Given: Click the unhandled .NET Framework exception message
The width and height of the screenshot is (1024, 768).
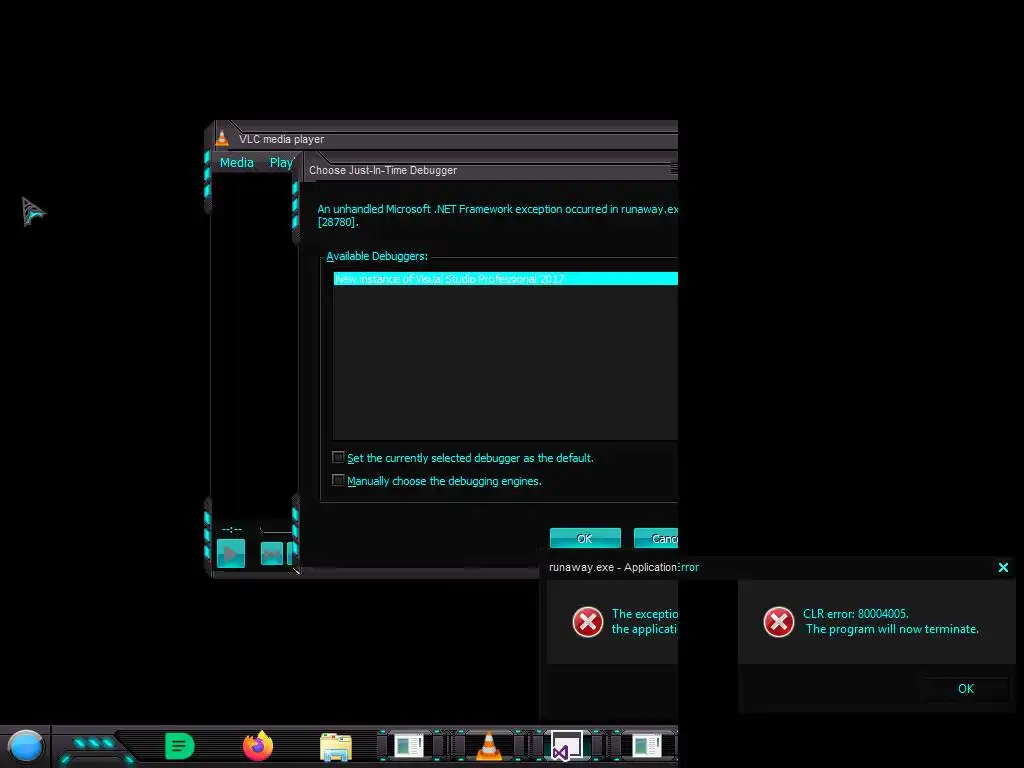Looking at the screenshot, I should click(498, 216).
